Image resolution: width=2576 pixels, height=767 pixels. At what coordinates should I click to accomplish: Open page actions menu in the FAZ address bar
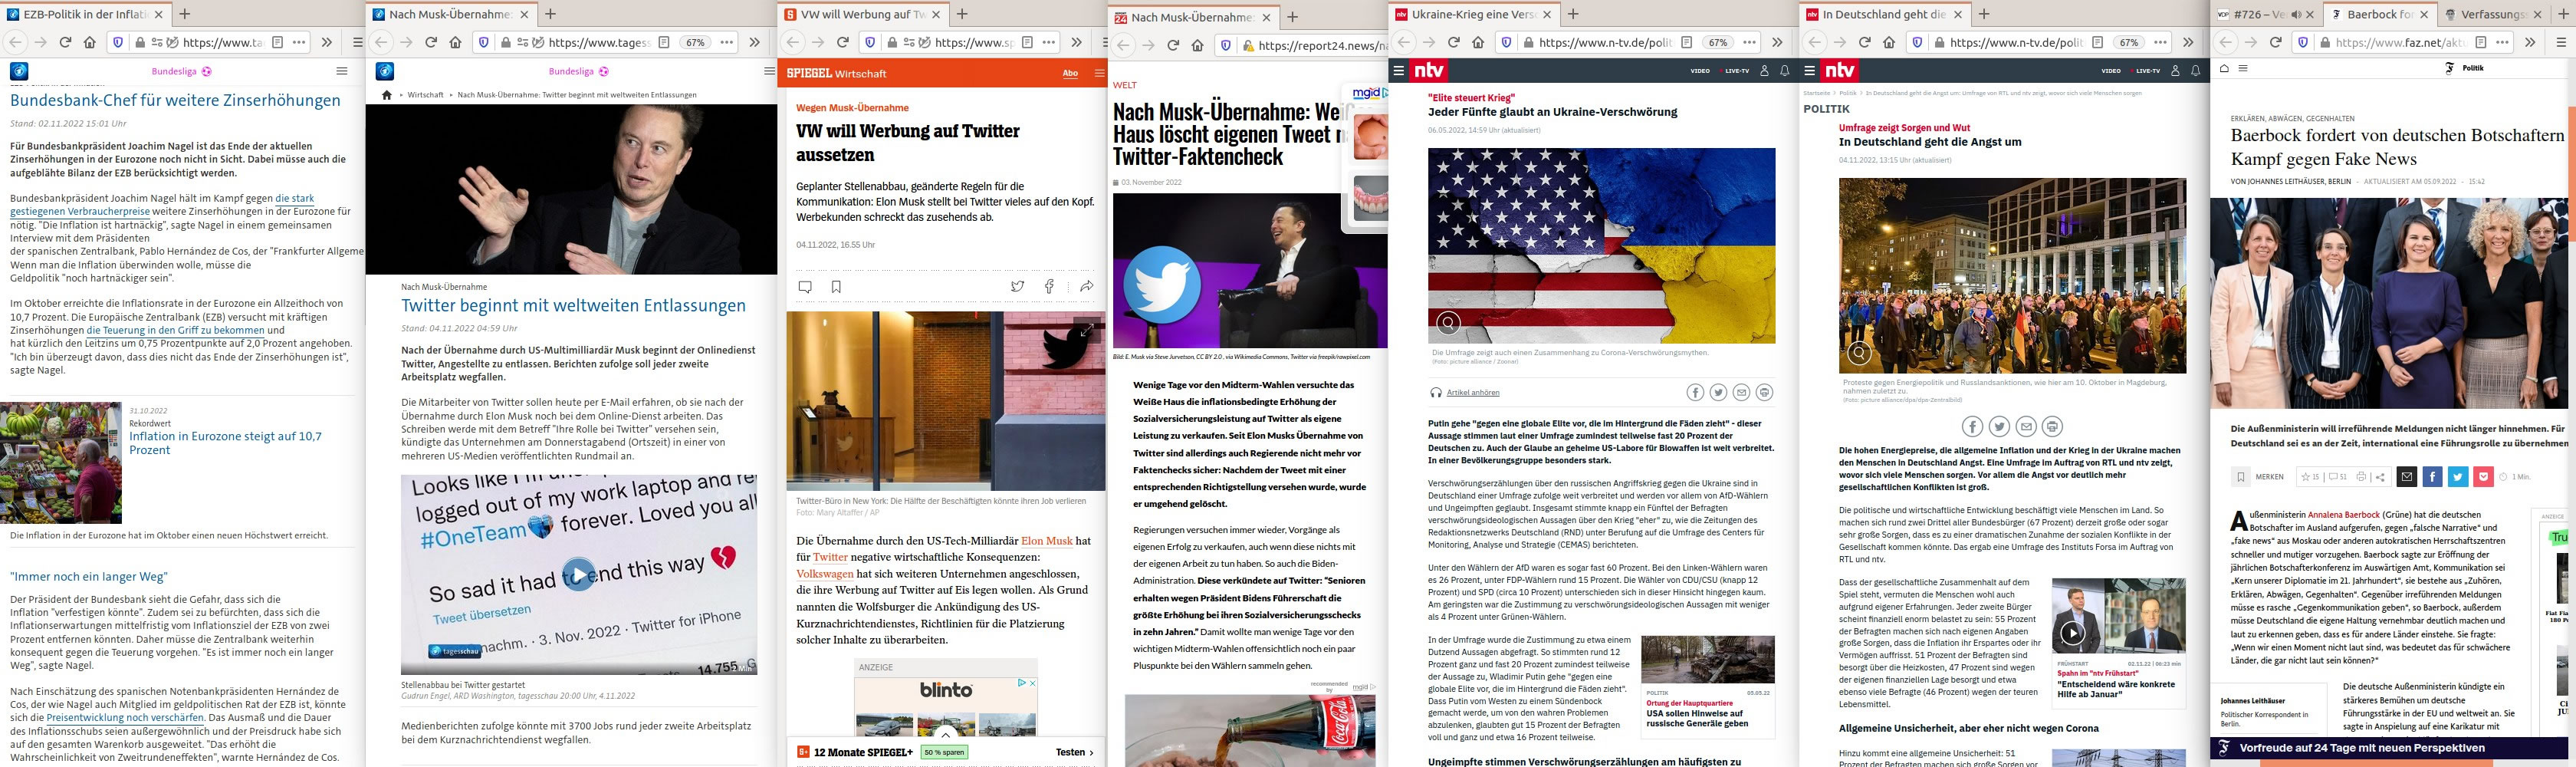coord(2501,42)
